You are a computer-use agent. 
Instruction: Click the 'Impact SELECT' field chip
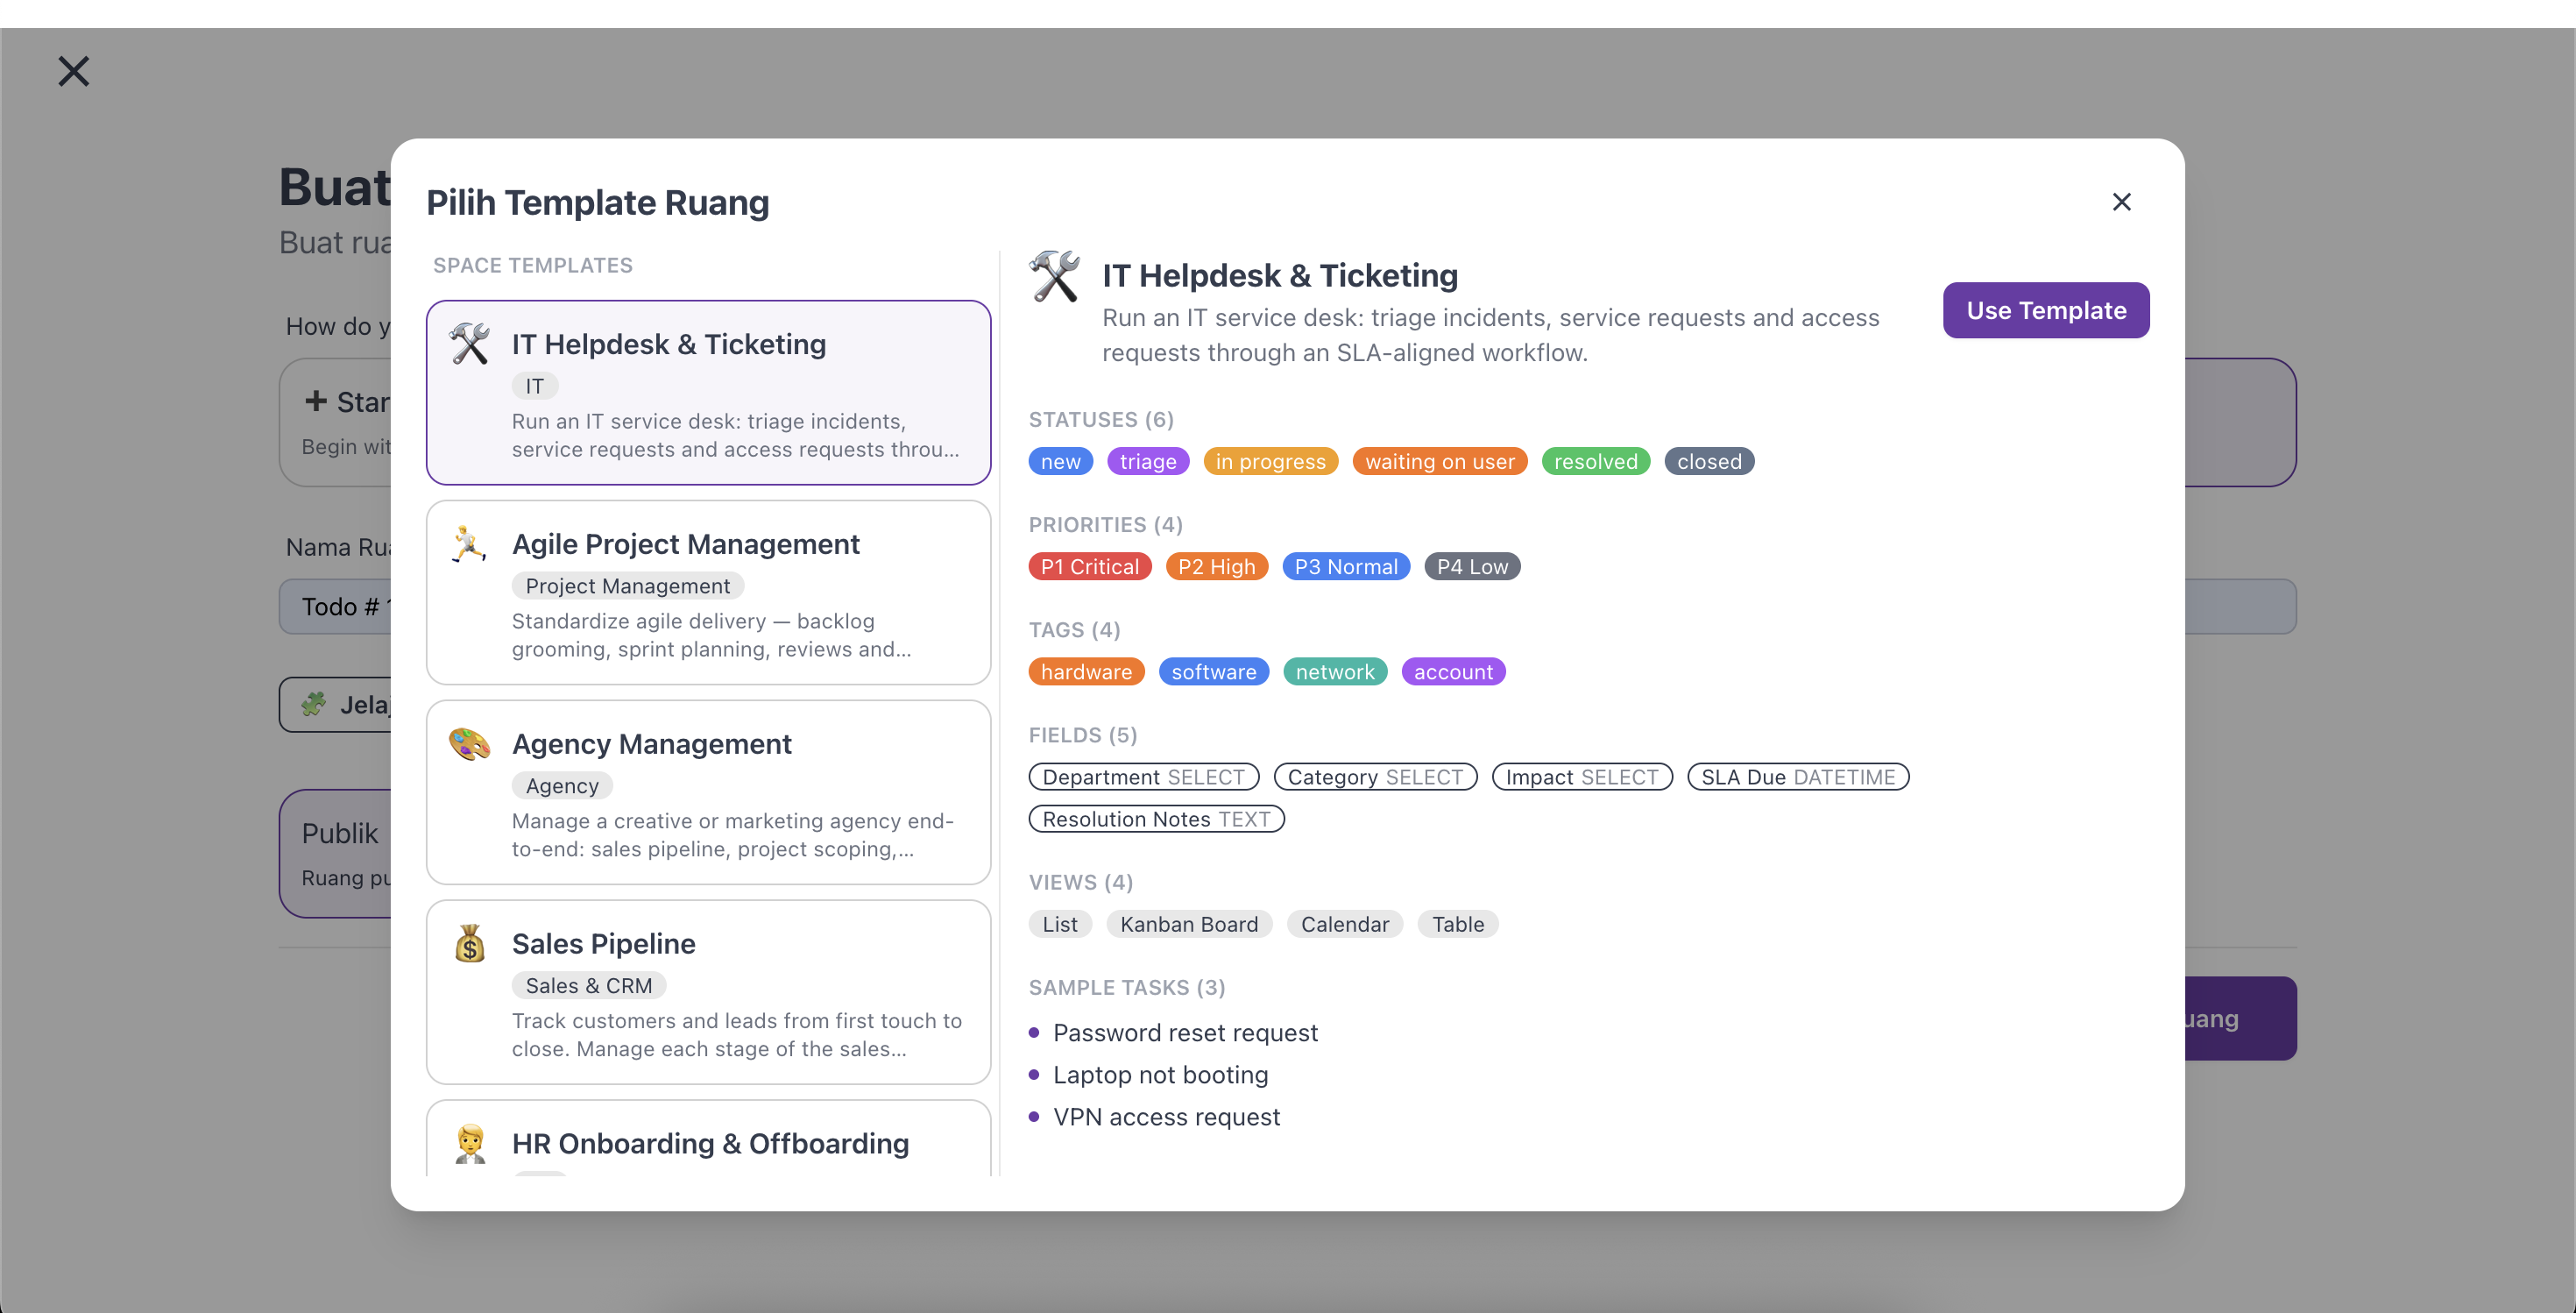(1582, 777)
